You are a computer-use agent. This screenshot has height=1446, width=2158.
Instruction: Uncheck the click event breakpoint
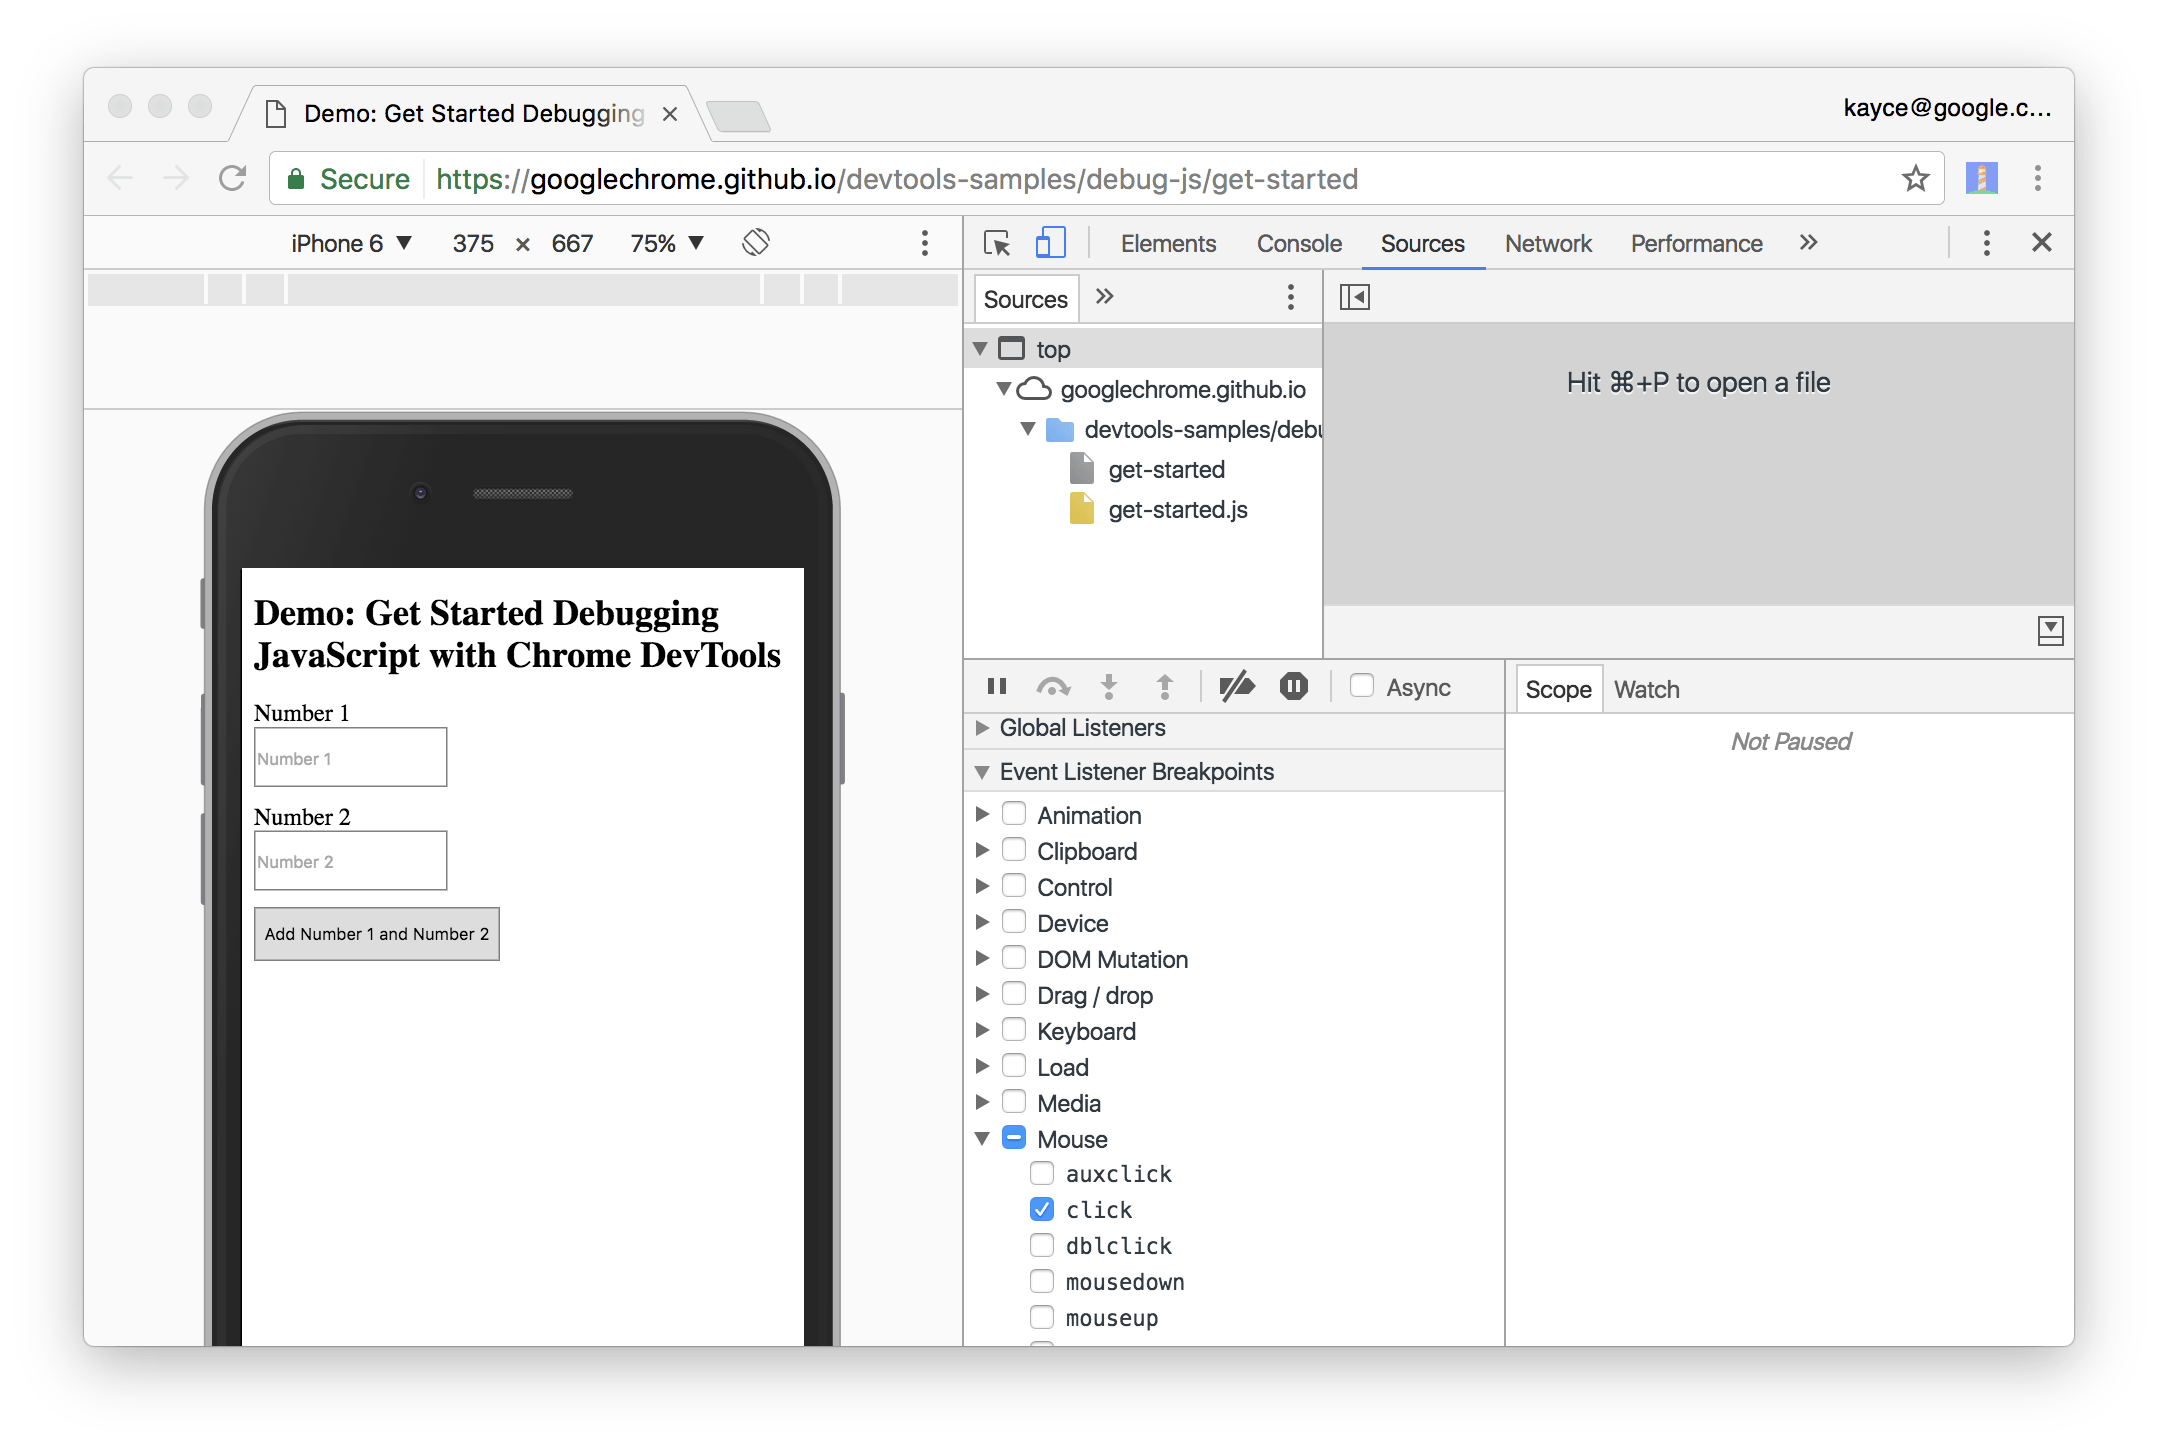[1042, 1209]
